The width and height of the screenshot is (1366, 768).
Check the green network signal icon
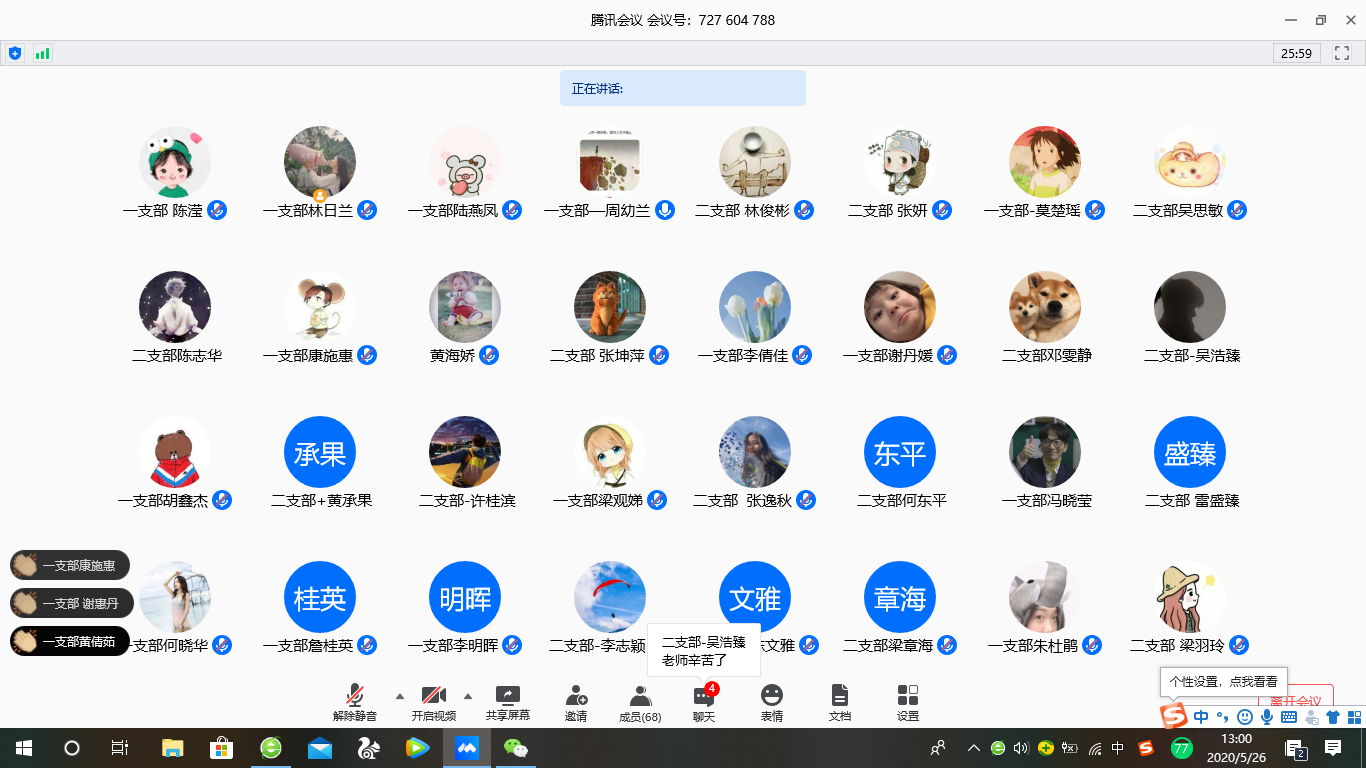(42, 53)
